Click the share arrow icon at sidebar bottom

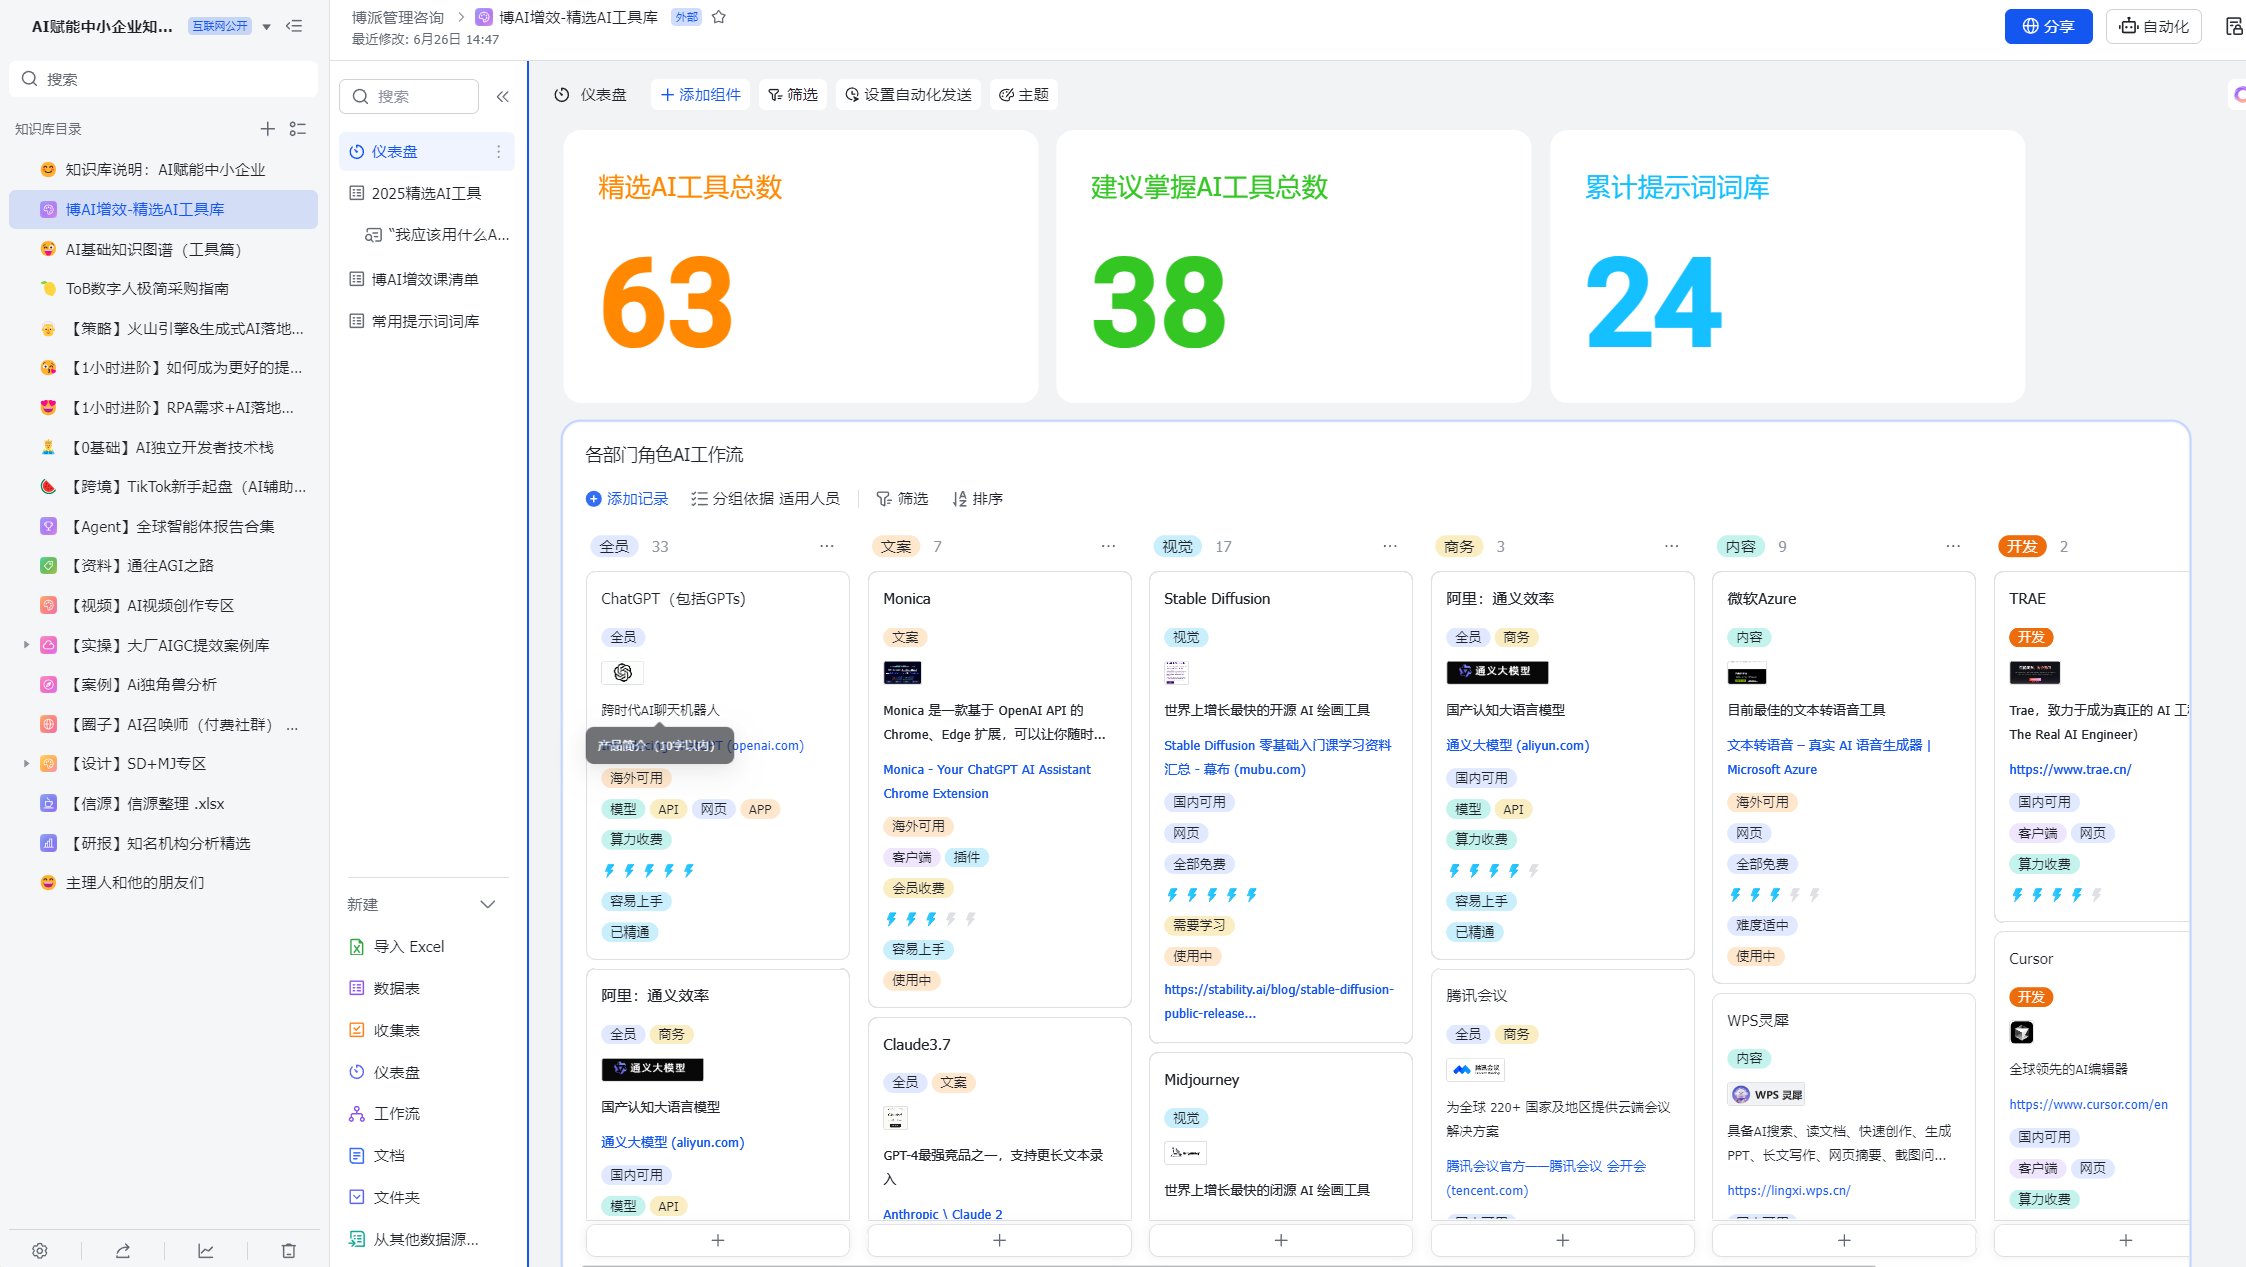pos(123,1251)
